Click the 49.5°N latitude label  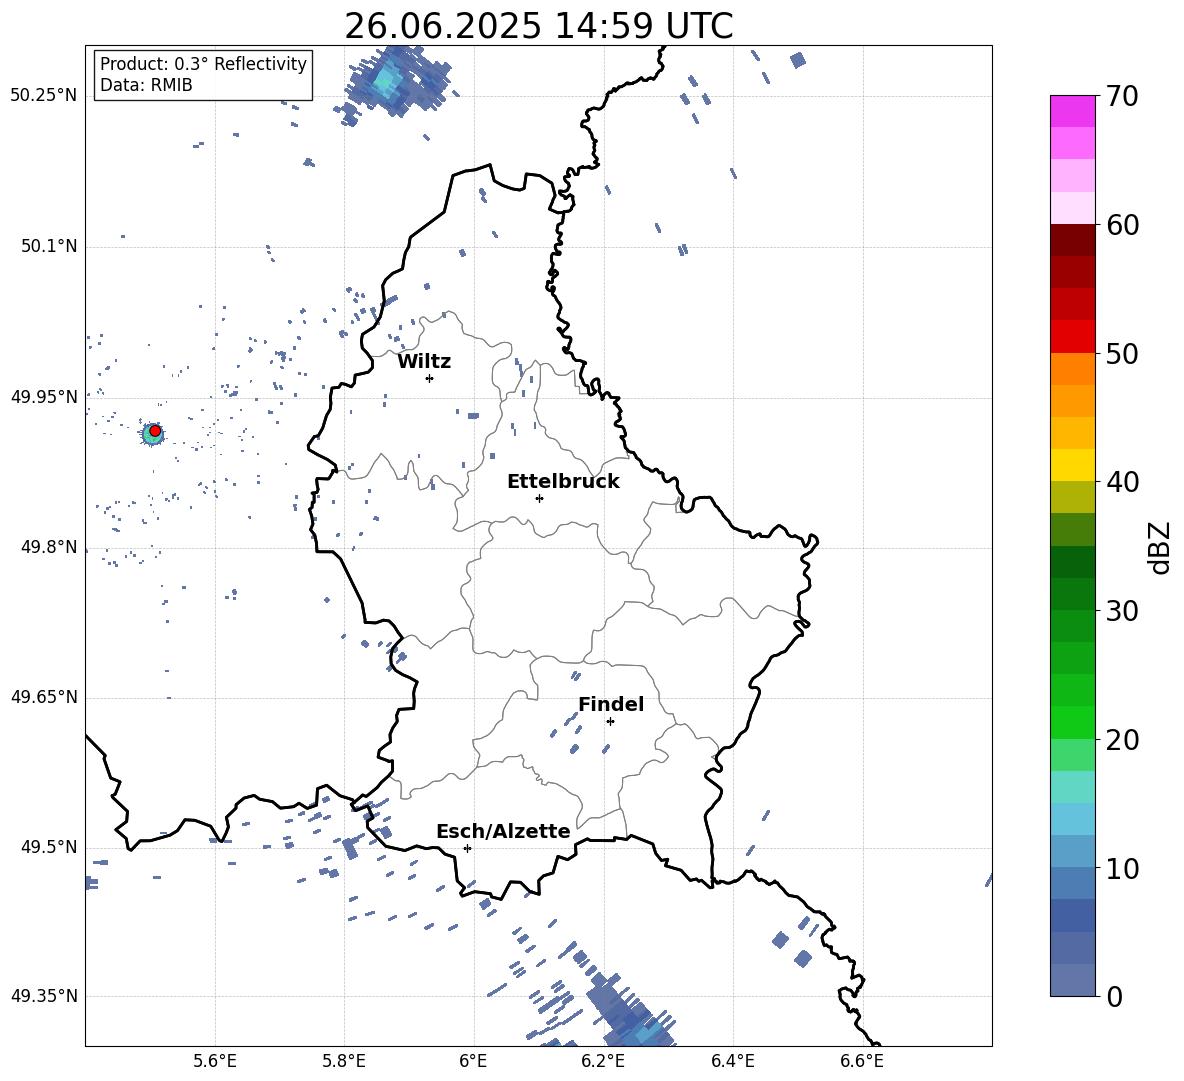(x=49, y=847)
